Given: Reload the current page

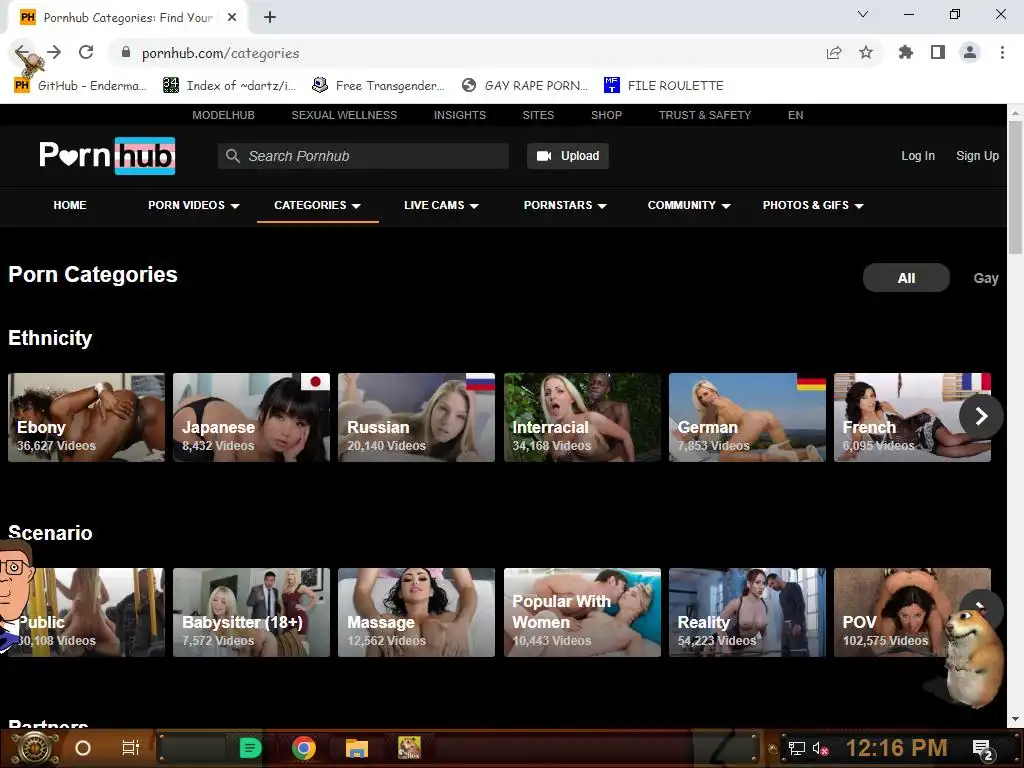Looking at the screenshot, I should point(86,52).
